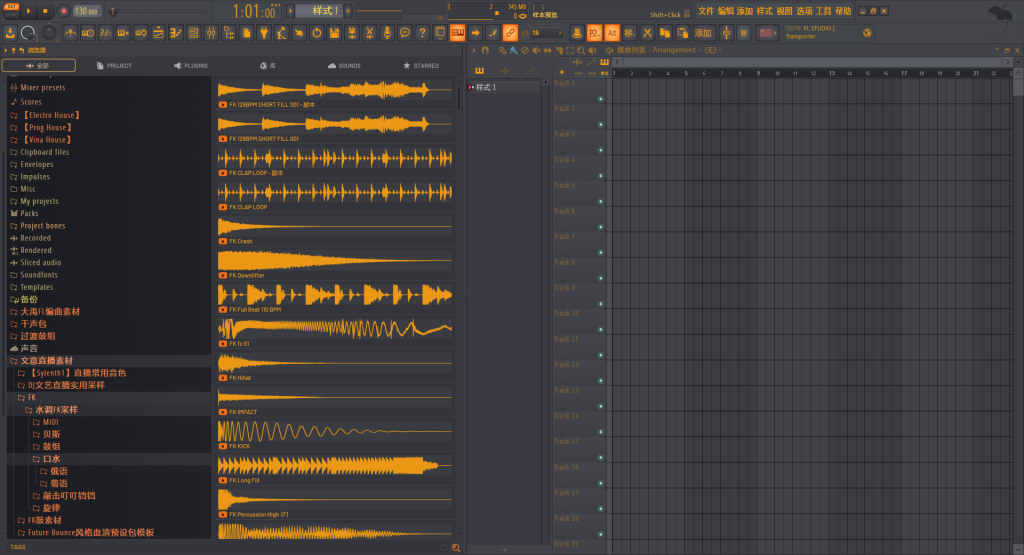
Task: Open the mixer window icon
Action: coord(211,33)
